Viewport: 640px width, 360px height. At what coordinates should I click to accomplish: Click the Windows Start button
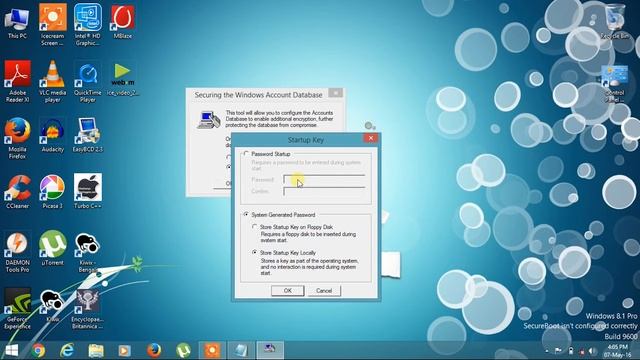[x=12, y=350]
